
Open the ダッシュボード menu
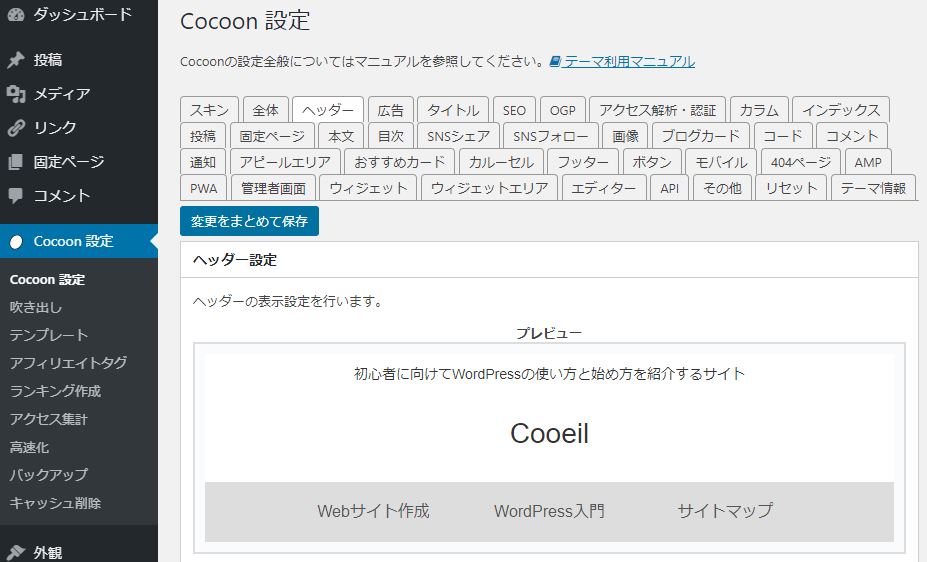click(x=79, y=15)
